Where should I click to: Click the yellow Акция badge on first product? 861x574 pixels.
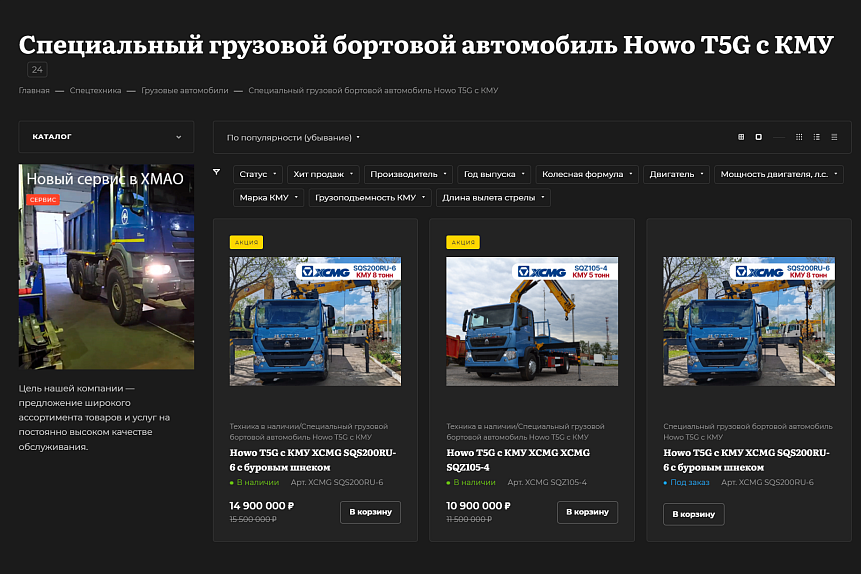point(246,242)
